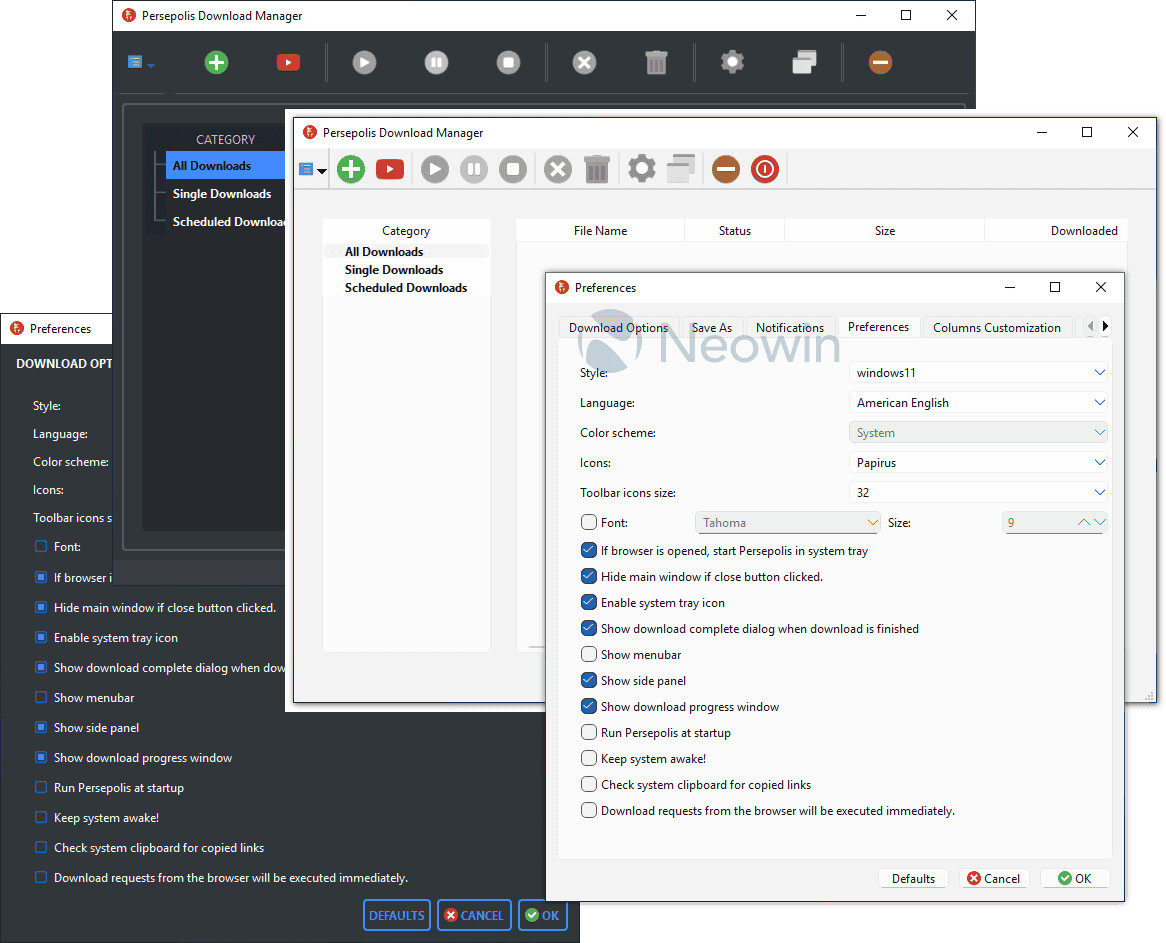Image resolution: width=1166 pixels, height=943 pixels.
Task: Uncheck Show side panel in light Preferences
Action: point(589,680)
